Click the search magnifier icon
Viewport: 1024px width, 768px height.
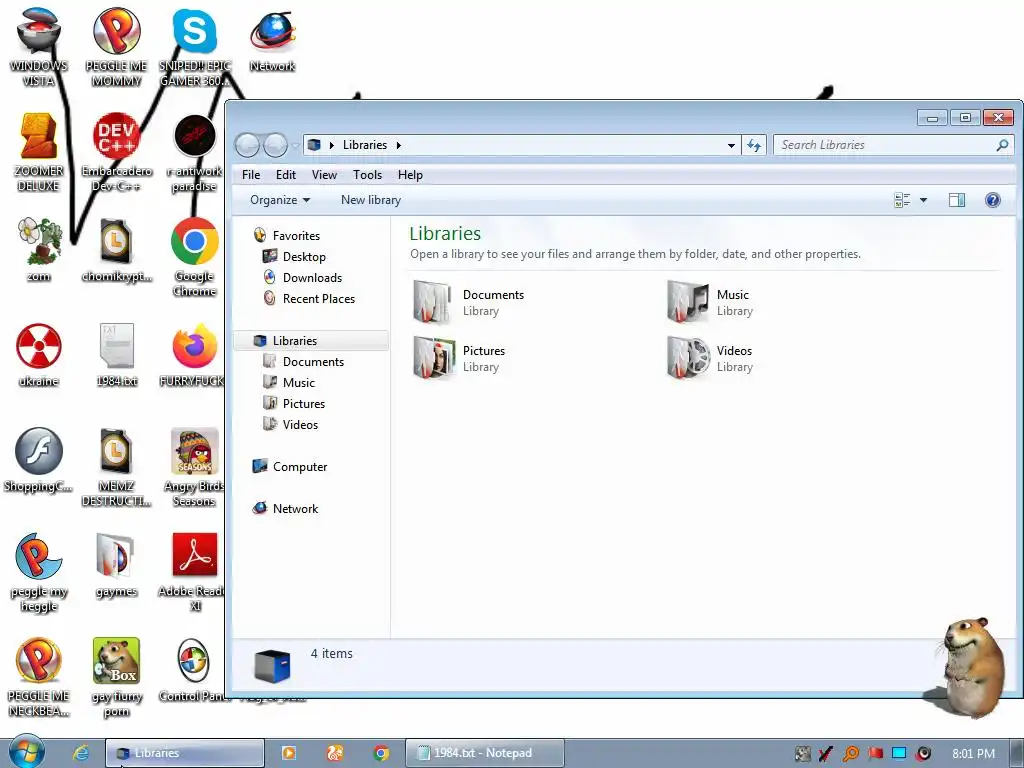tap(1002, 145)
